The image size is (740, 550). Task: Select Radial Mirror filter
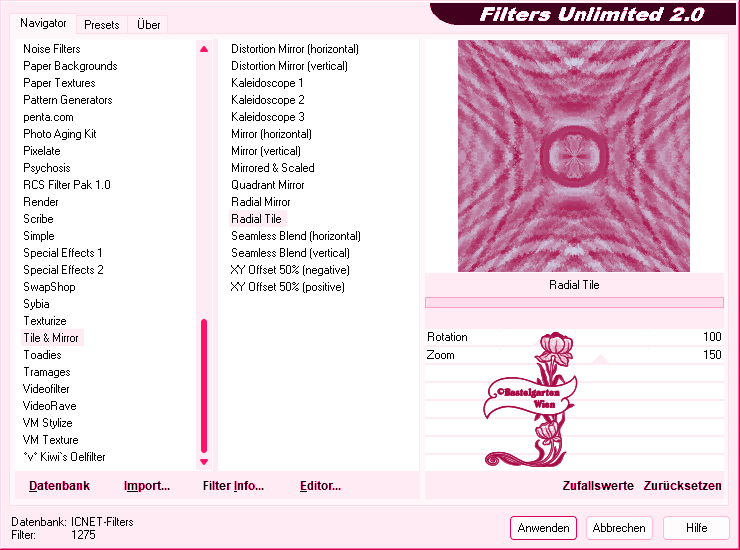pyautogui.click(x=261, y=202)
